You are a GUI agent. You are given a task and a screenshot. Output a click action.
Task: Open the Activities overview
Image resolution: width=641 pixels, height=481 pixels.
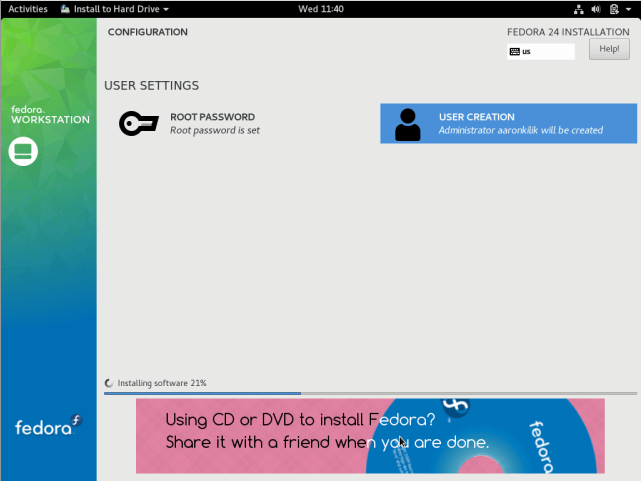click(x=28, y=9)
